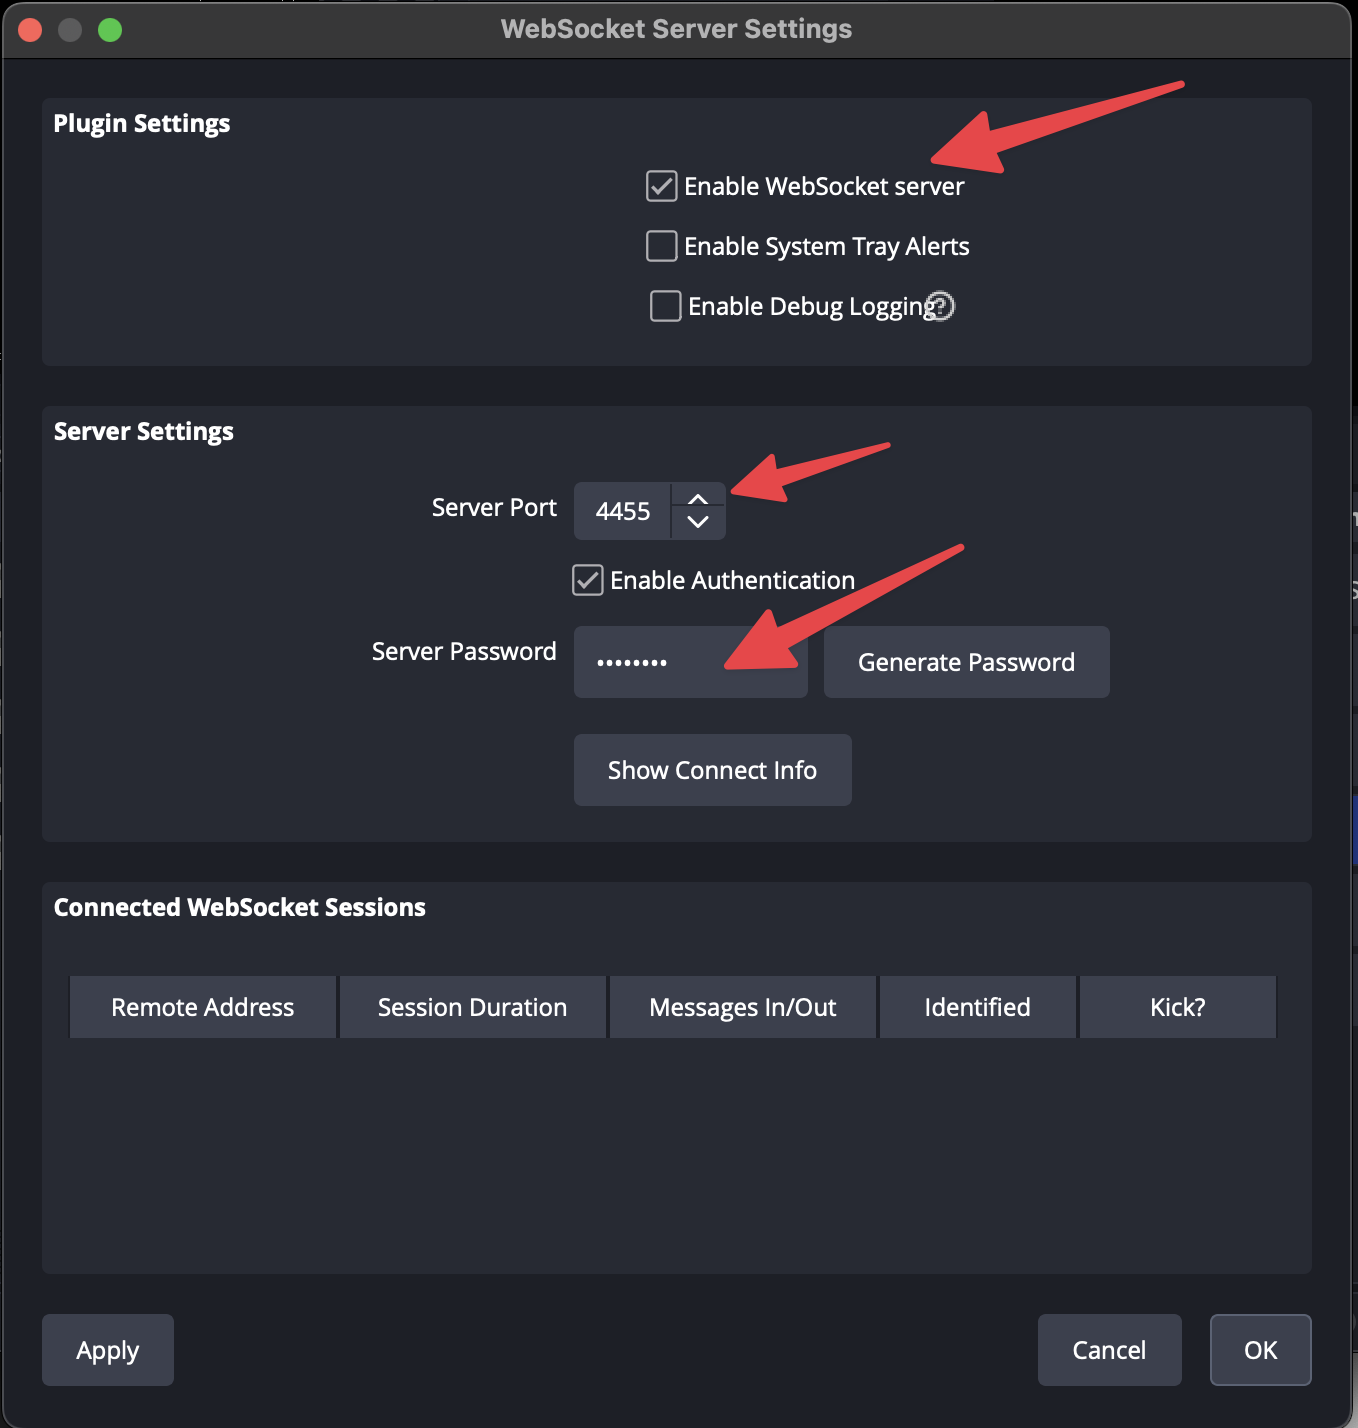1358x1428 pixels.
Task: Click the Debug Logging help question icon
Action: coord(941,306)
